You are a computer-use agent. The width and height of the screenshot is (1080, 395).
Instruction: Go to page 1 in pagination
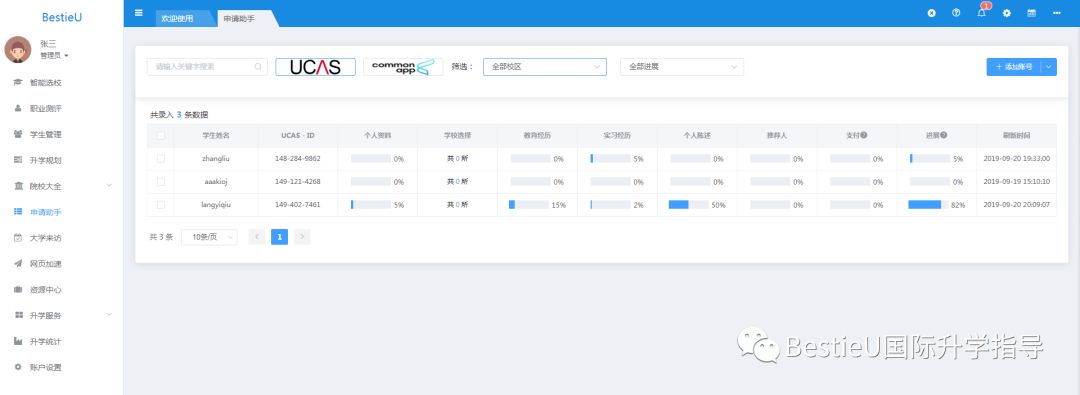pos(279,237)
